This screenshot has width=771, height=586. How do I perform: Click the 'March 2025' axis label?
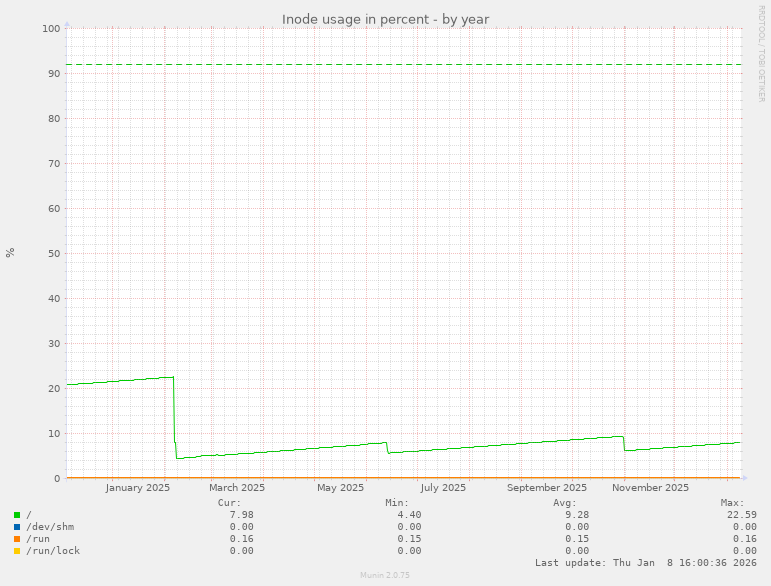pos(237,488)
